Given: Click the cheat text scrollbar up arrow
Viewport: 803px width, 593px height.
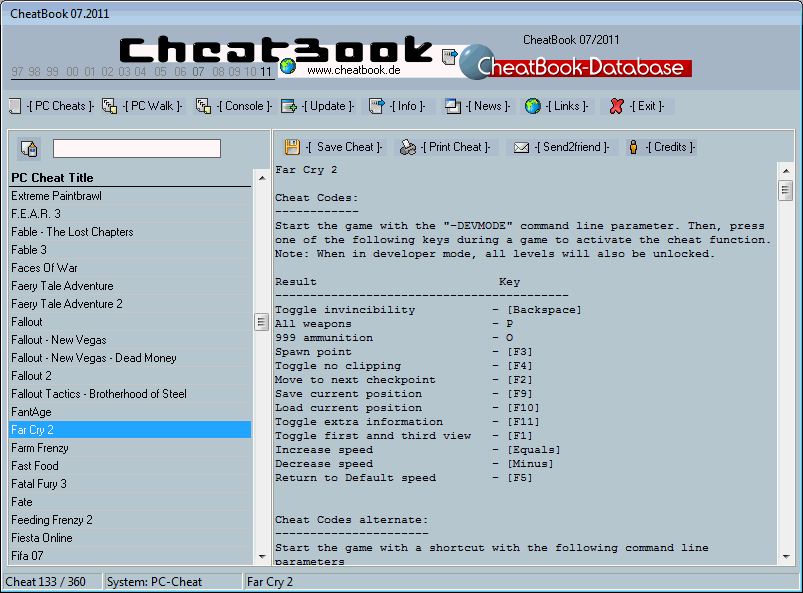Looking at the screenshot, I should [786, 171].
